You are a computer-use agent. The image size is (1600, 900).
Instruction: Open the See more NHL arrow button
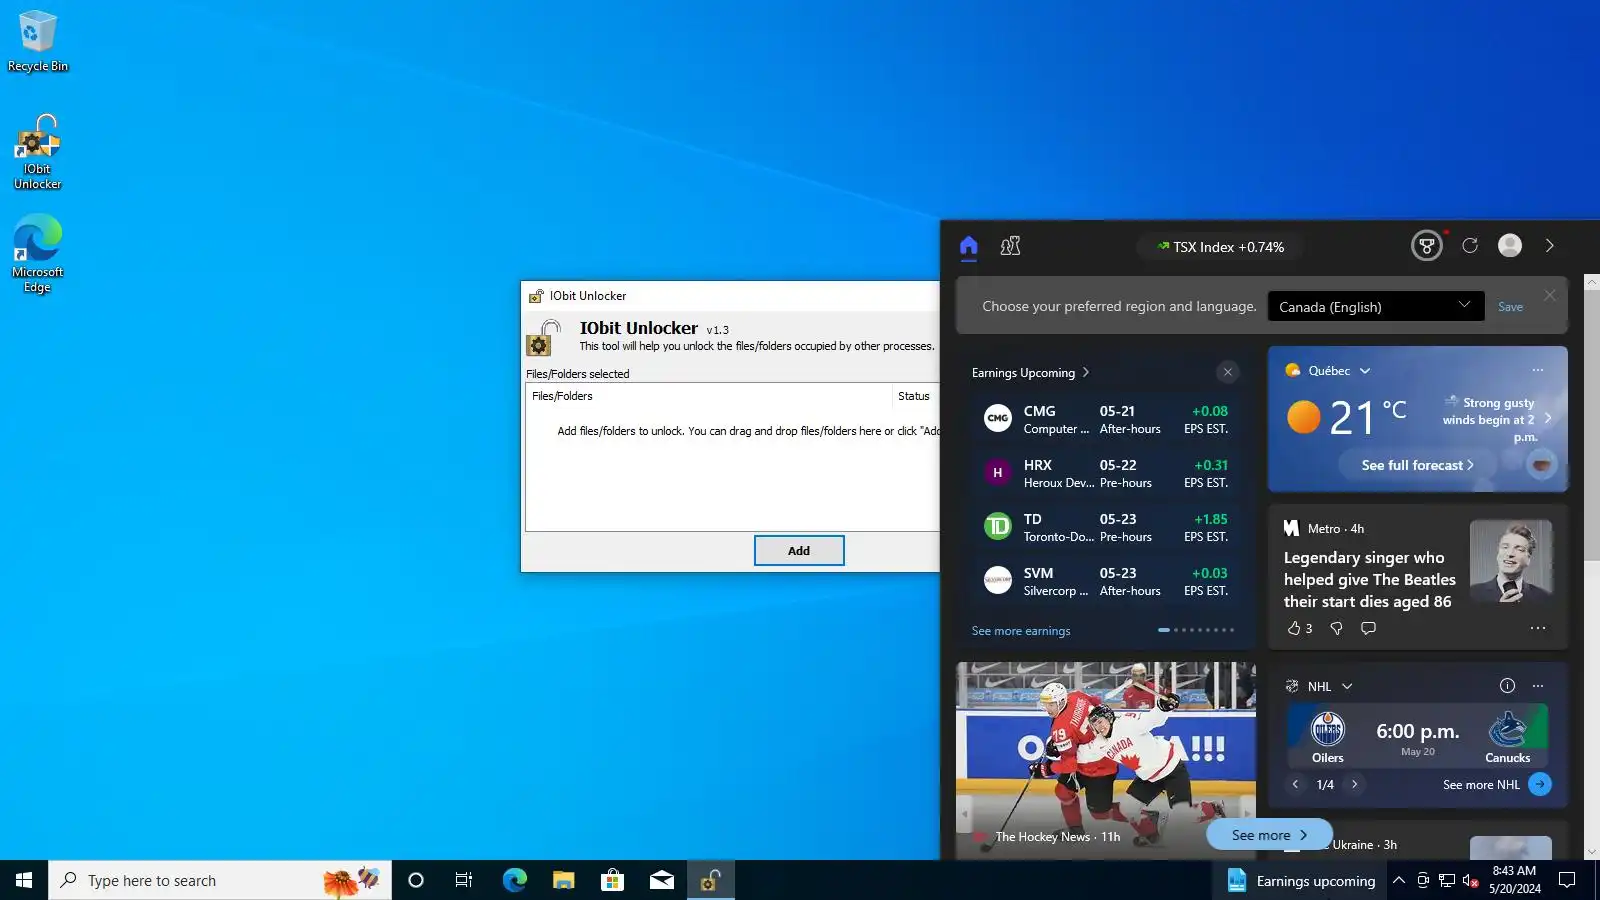pyautogui.click(x=1540, y=785)
